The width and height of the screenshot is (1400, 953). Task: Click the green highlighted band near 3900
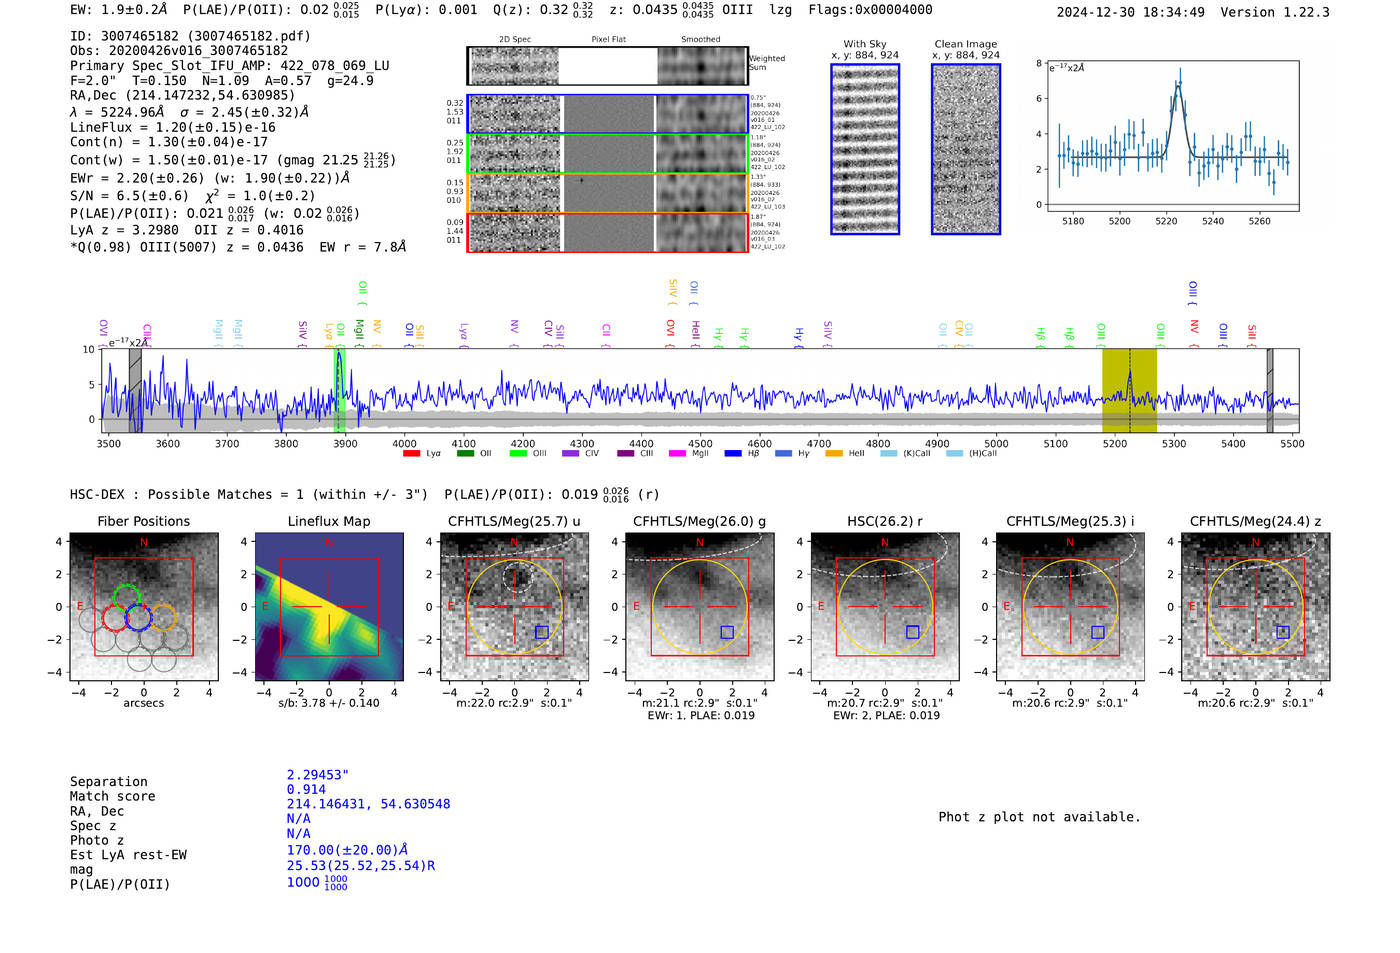point(340,391)
